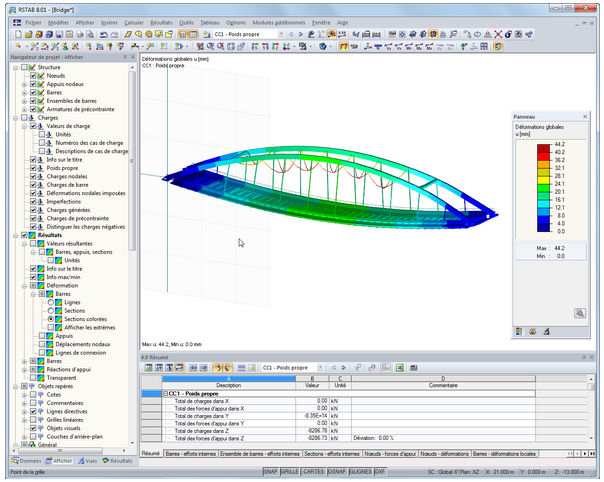
Task: Click the Open folder icon in toolbar
Action: tap(28, 34)
